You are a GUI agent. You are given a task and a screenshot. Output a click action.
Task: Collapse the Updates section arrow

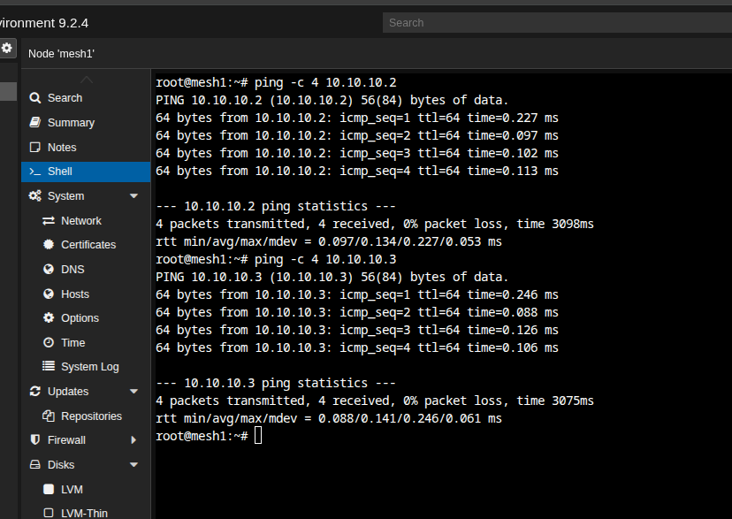134,391
